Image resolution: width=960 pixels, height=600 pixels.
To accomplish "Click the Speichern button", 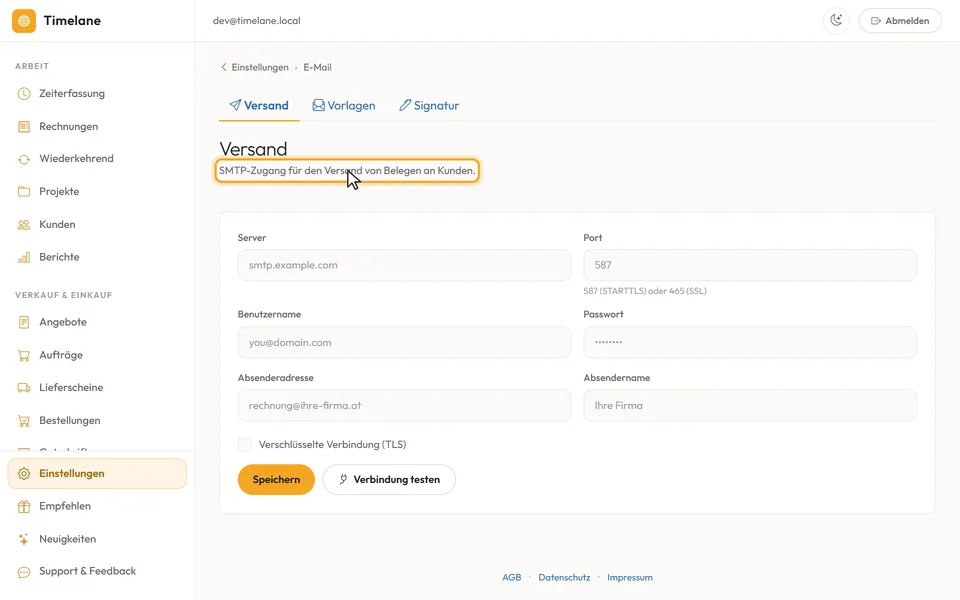I will click(276, 479).
